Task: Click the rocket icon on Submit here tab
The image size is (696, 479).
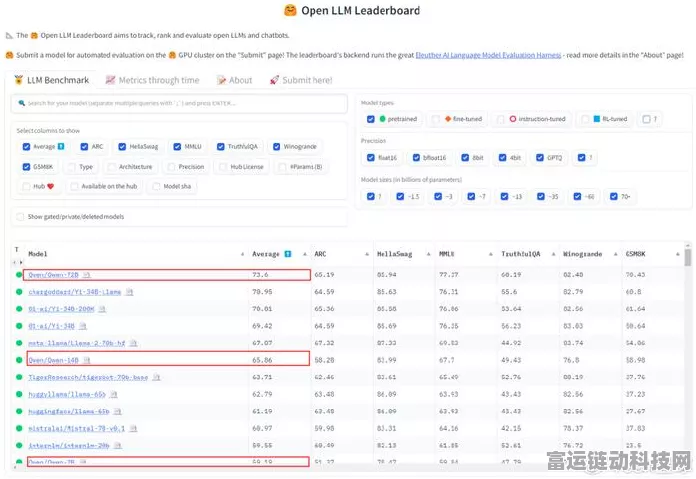Action: (x=274, y=80)
